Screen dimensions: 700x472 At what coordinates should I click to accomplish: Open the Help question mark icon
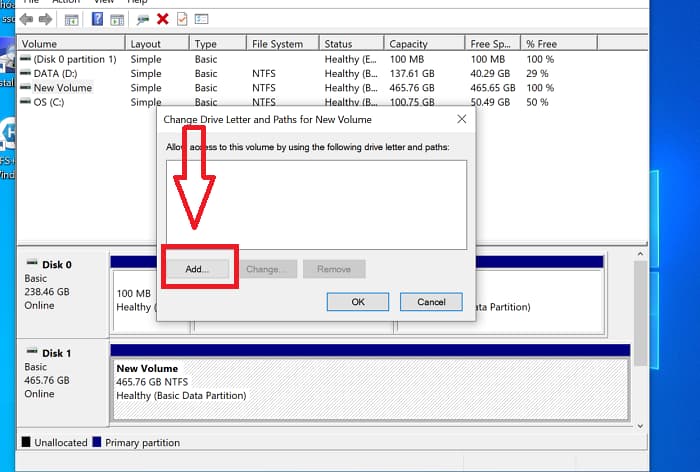click(x=97, y=19)
